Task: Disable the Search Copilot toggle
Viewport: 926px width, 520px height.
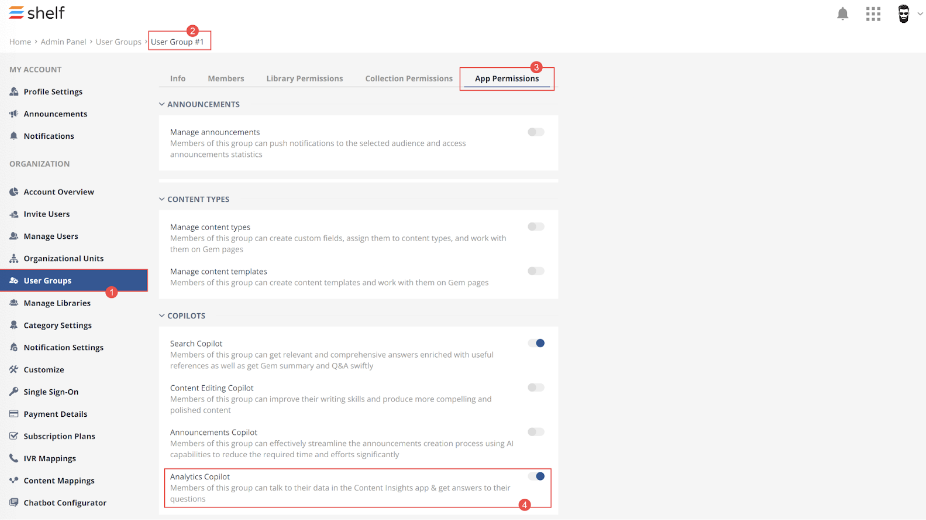Action: pos(536,343)
